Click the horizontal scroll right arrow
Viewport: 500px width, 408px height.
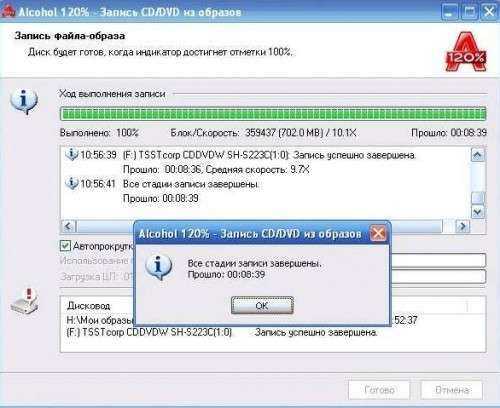pyautogui.click(x=462, y=226)
